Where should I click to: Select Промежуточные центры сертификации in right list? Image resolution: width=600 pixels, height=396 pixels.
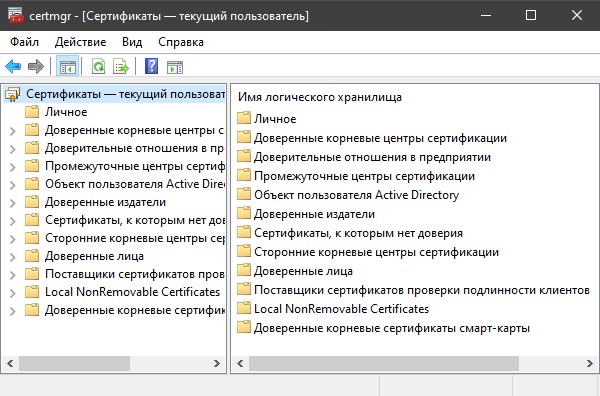coord(364,176)
